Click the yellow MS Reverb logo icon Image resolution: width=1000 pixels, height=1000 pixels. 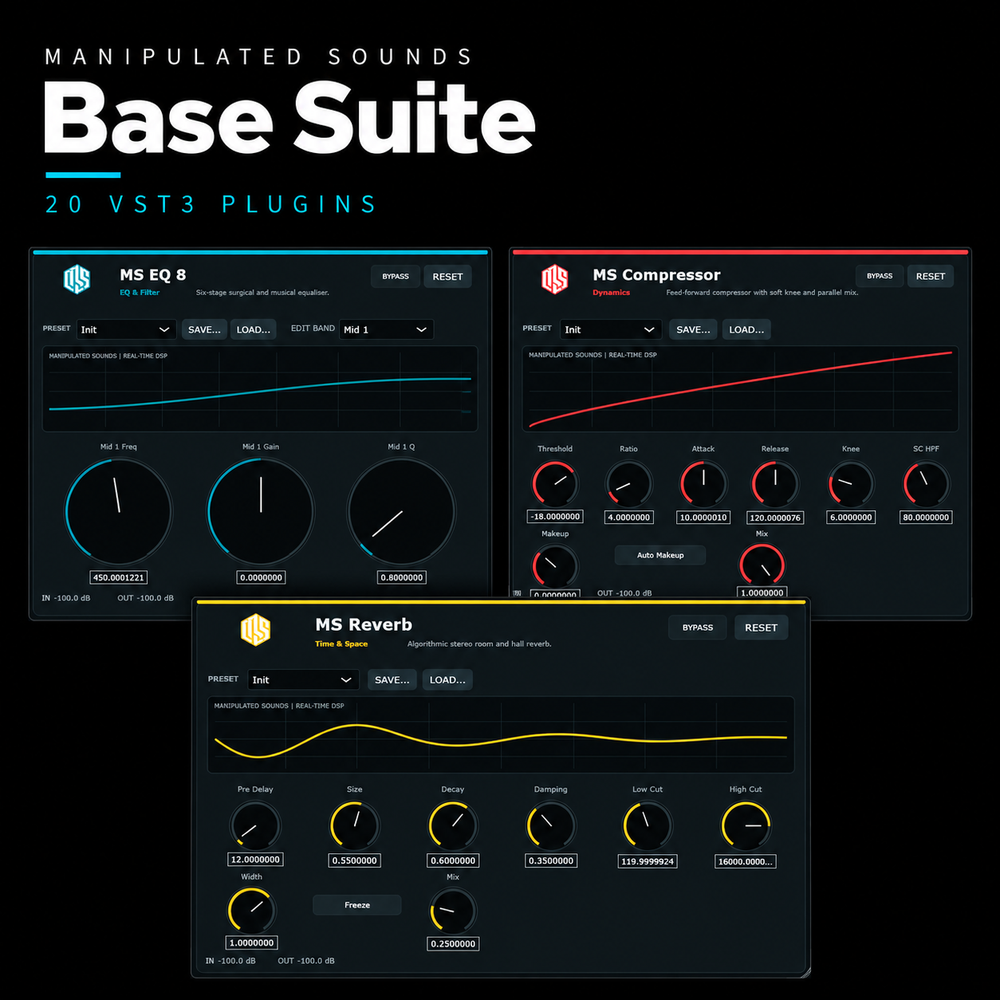click(255, 629)
